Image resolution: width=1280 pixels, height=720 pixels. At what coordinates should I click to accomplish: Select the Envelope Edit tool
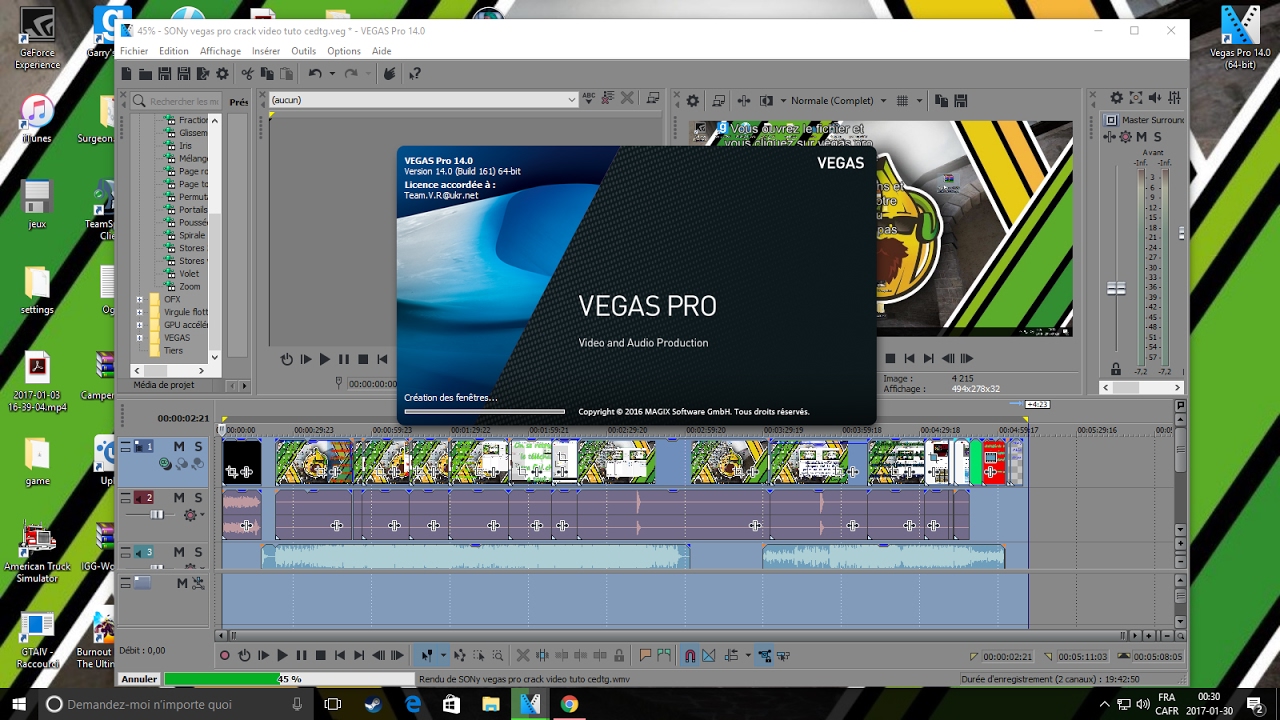(x=459, y=656)
